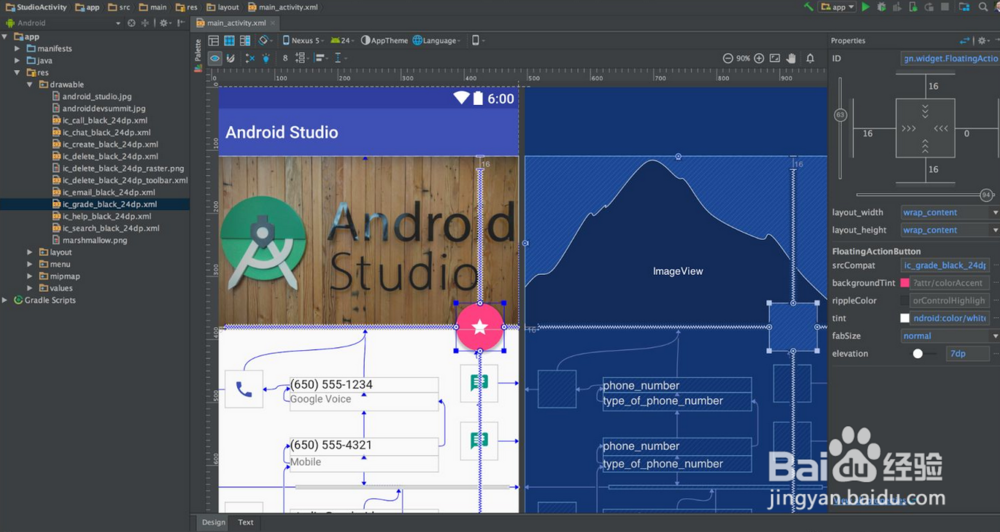Toggle the Autoconnect magnet button
This screenshot has height=532, width=1000.
(x=230, y=58)
